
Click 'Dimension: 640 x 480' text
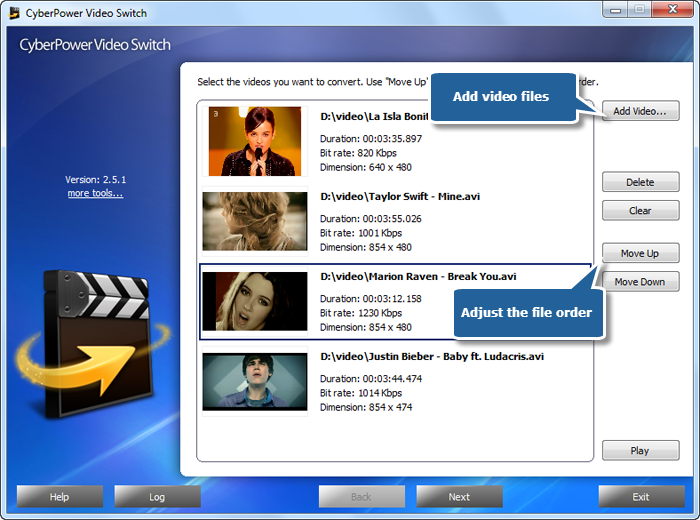tap(366, 167)
